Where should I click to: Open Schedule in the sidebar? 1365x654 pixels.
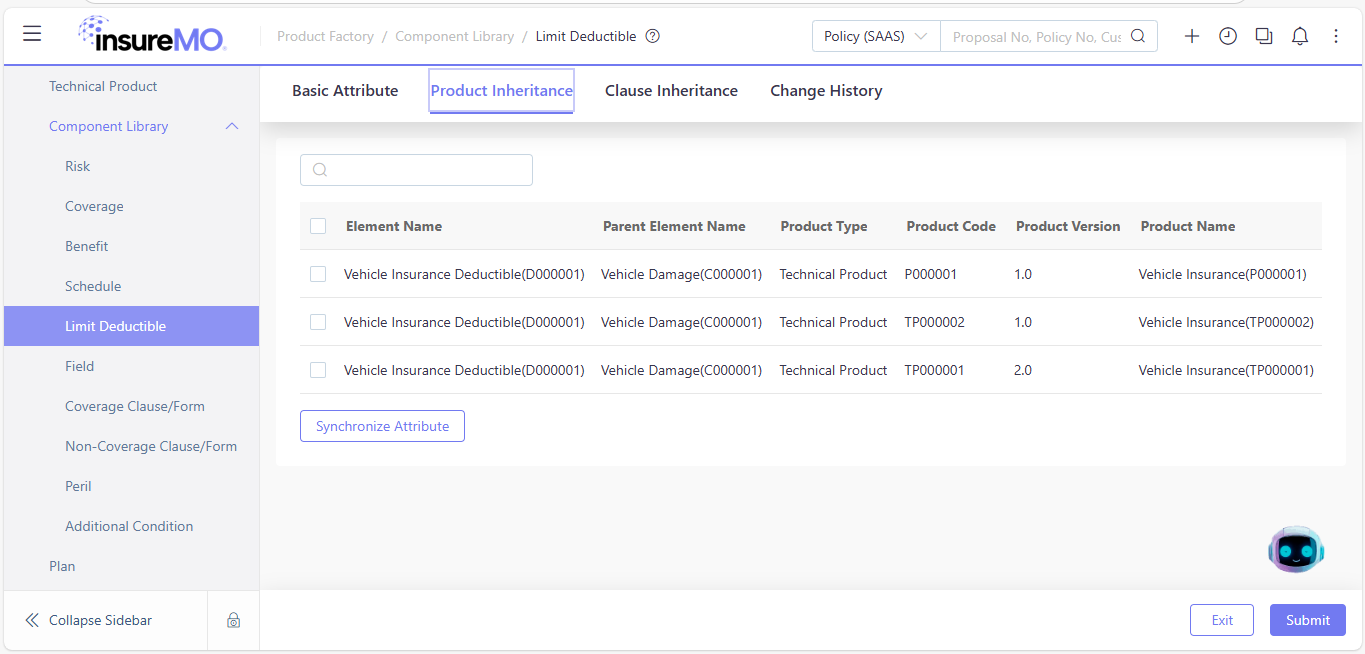[x=93, y=286]
